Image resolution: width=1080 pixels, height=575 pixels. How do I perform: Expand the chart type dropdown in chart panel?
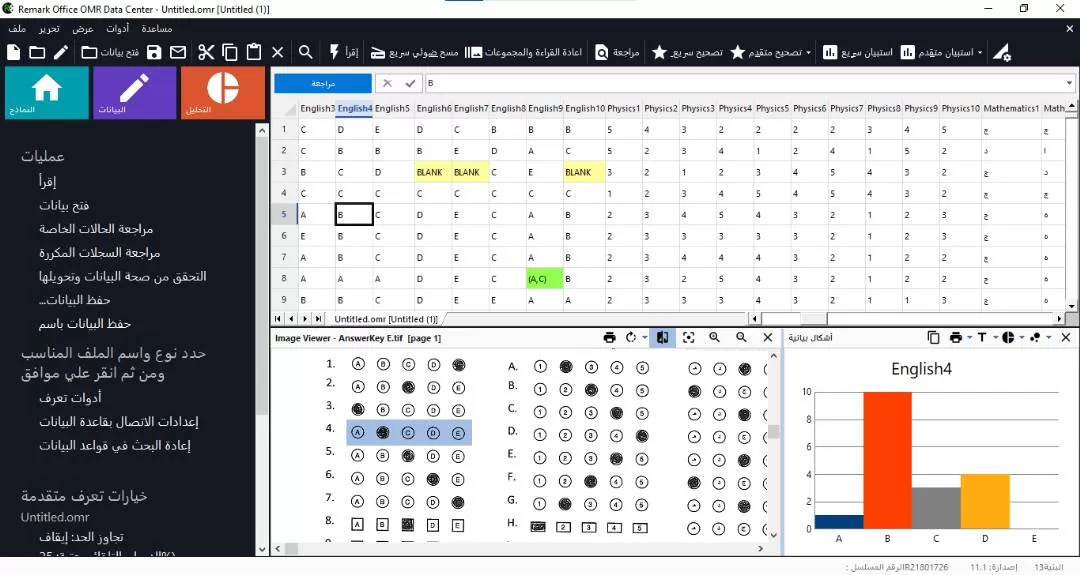1021,338
